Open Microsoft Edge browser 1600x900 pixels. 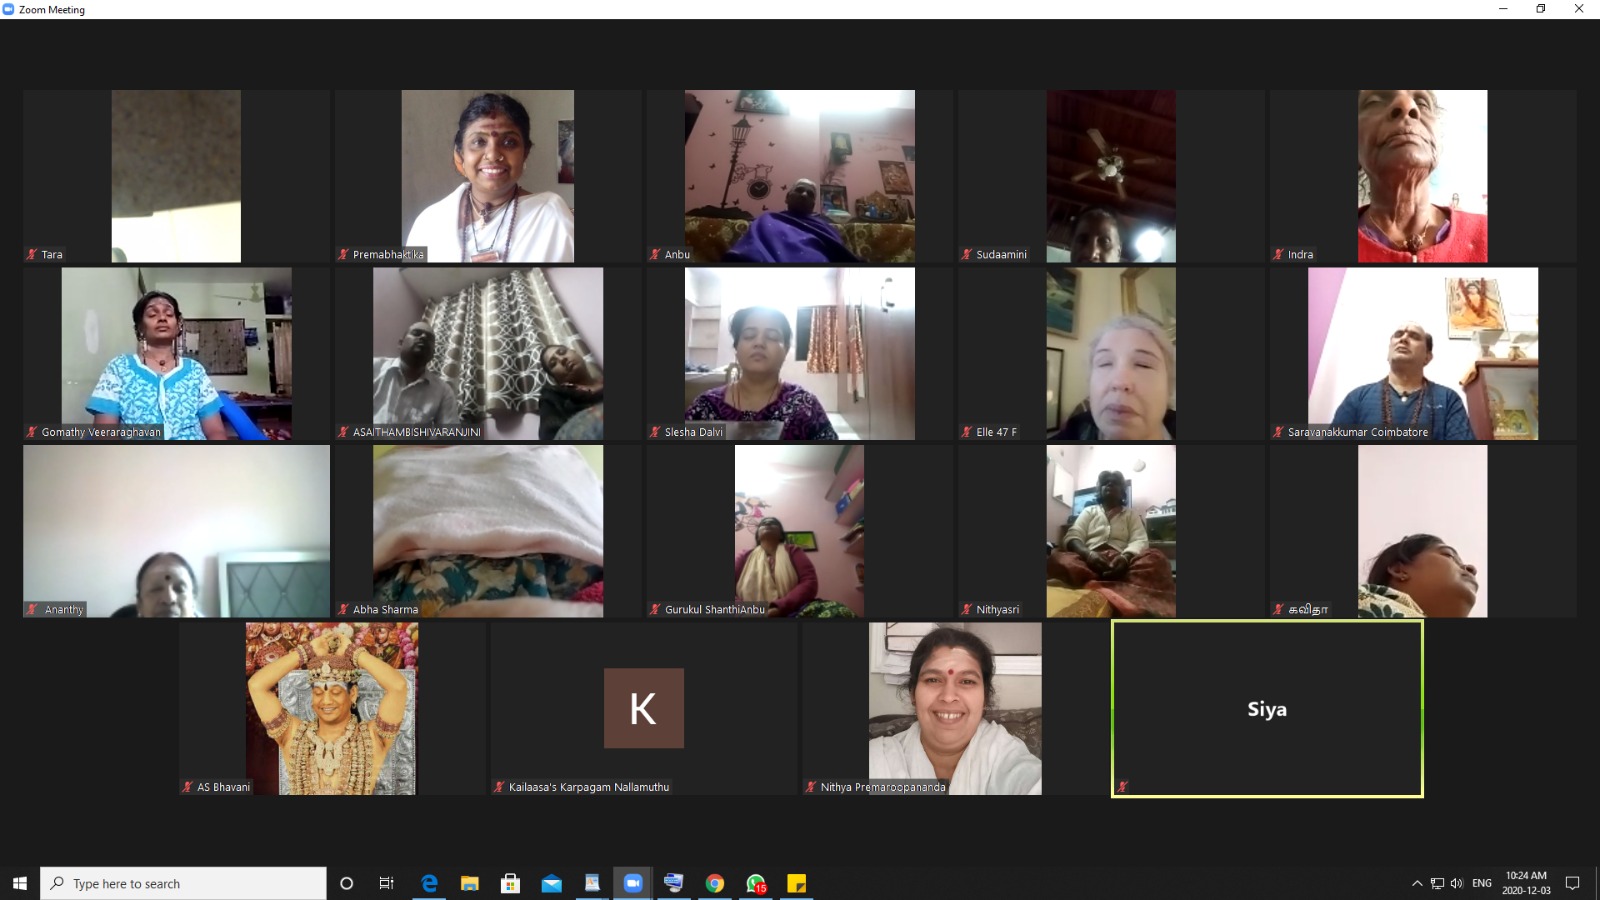429,883
